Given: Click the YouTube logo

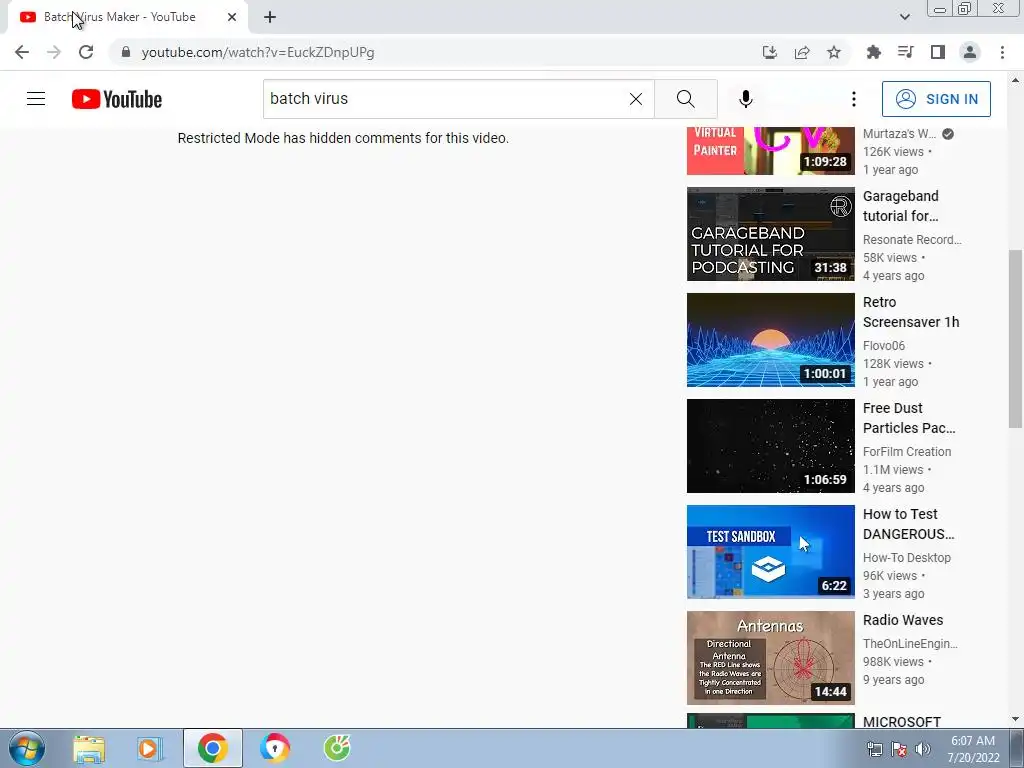Looking at the screenshot, I should pos(117,99).
